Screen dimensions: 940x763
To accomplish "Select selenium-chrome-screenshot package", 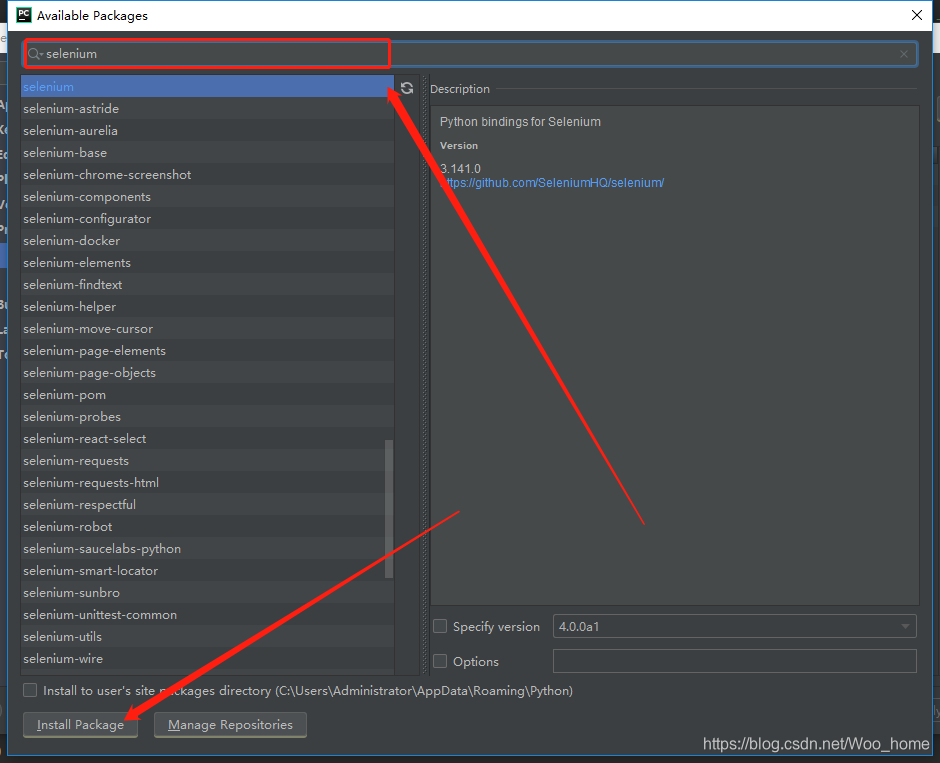I will [x=207, y=174].
